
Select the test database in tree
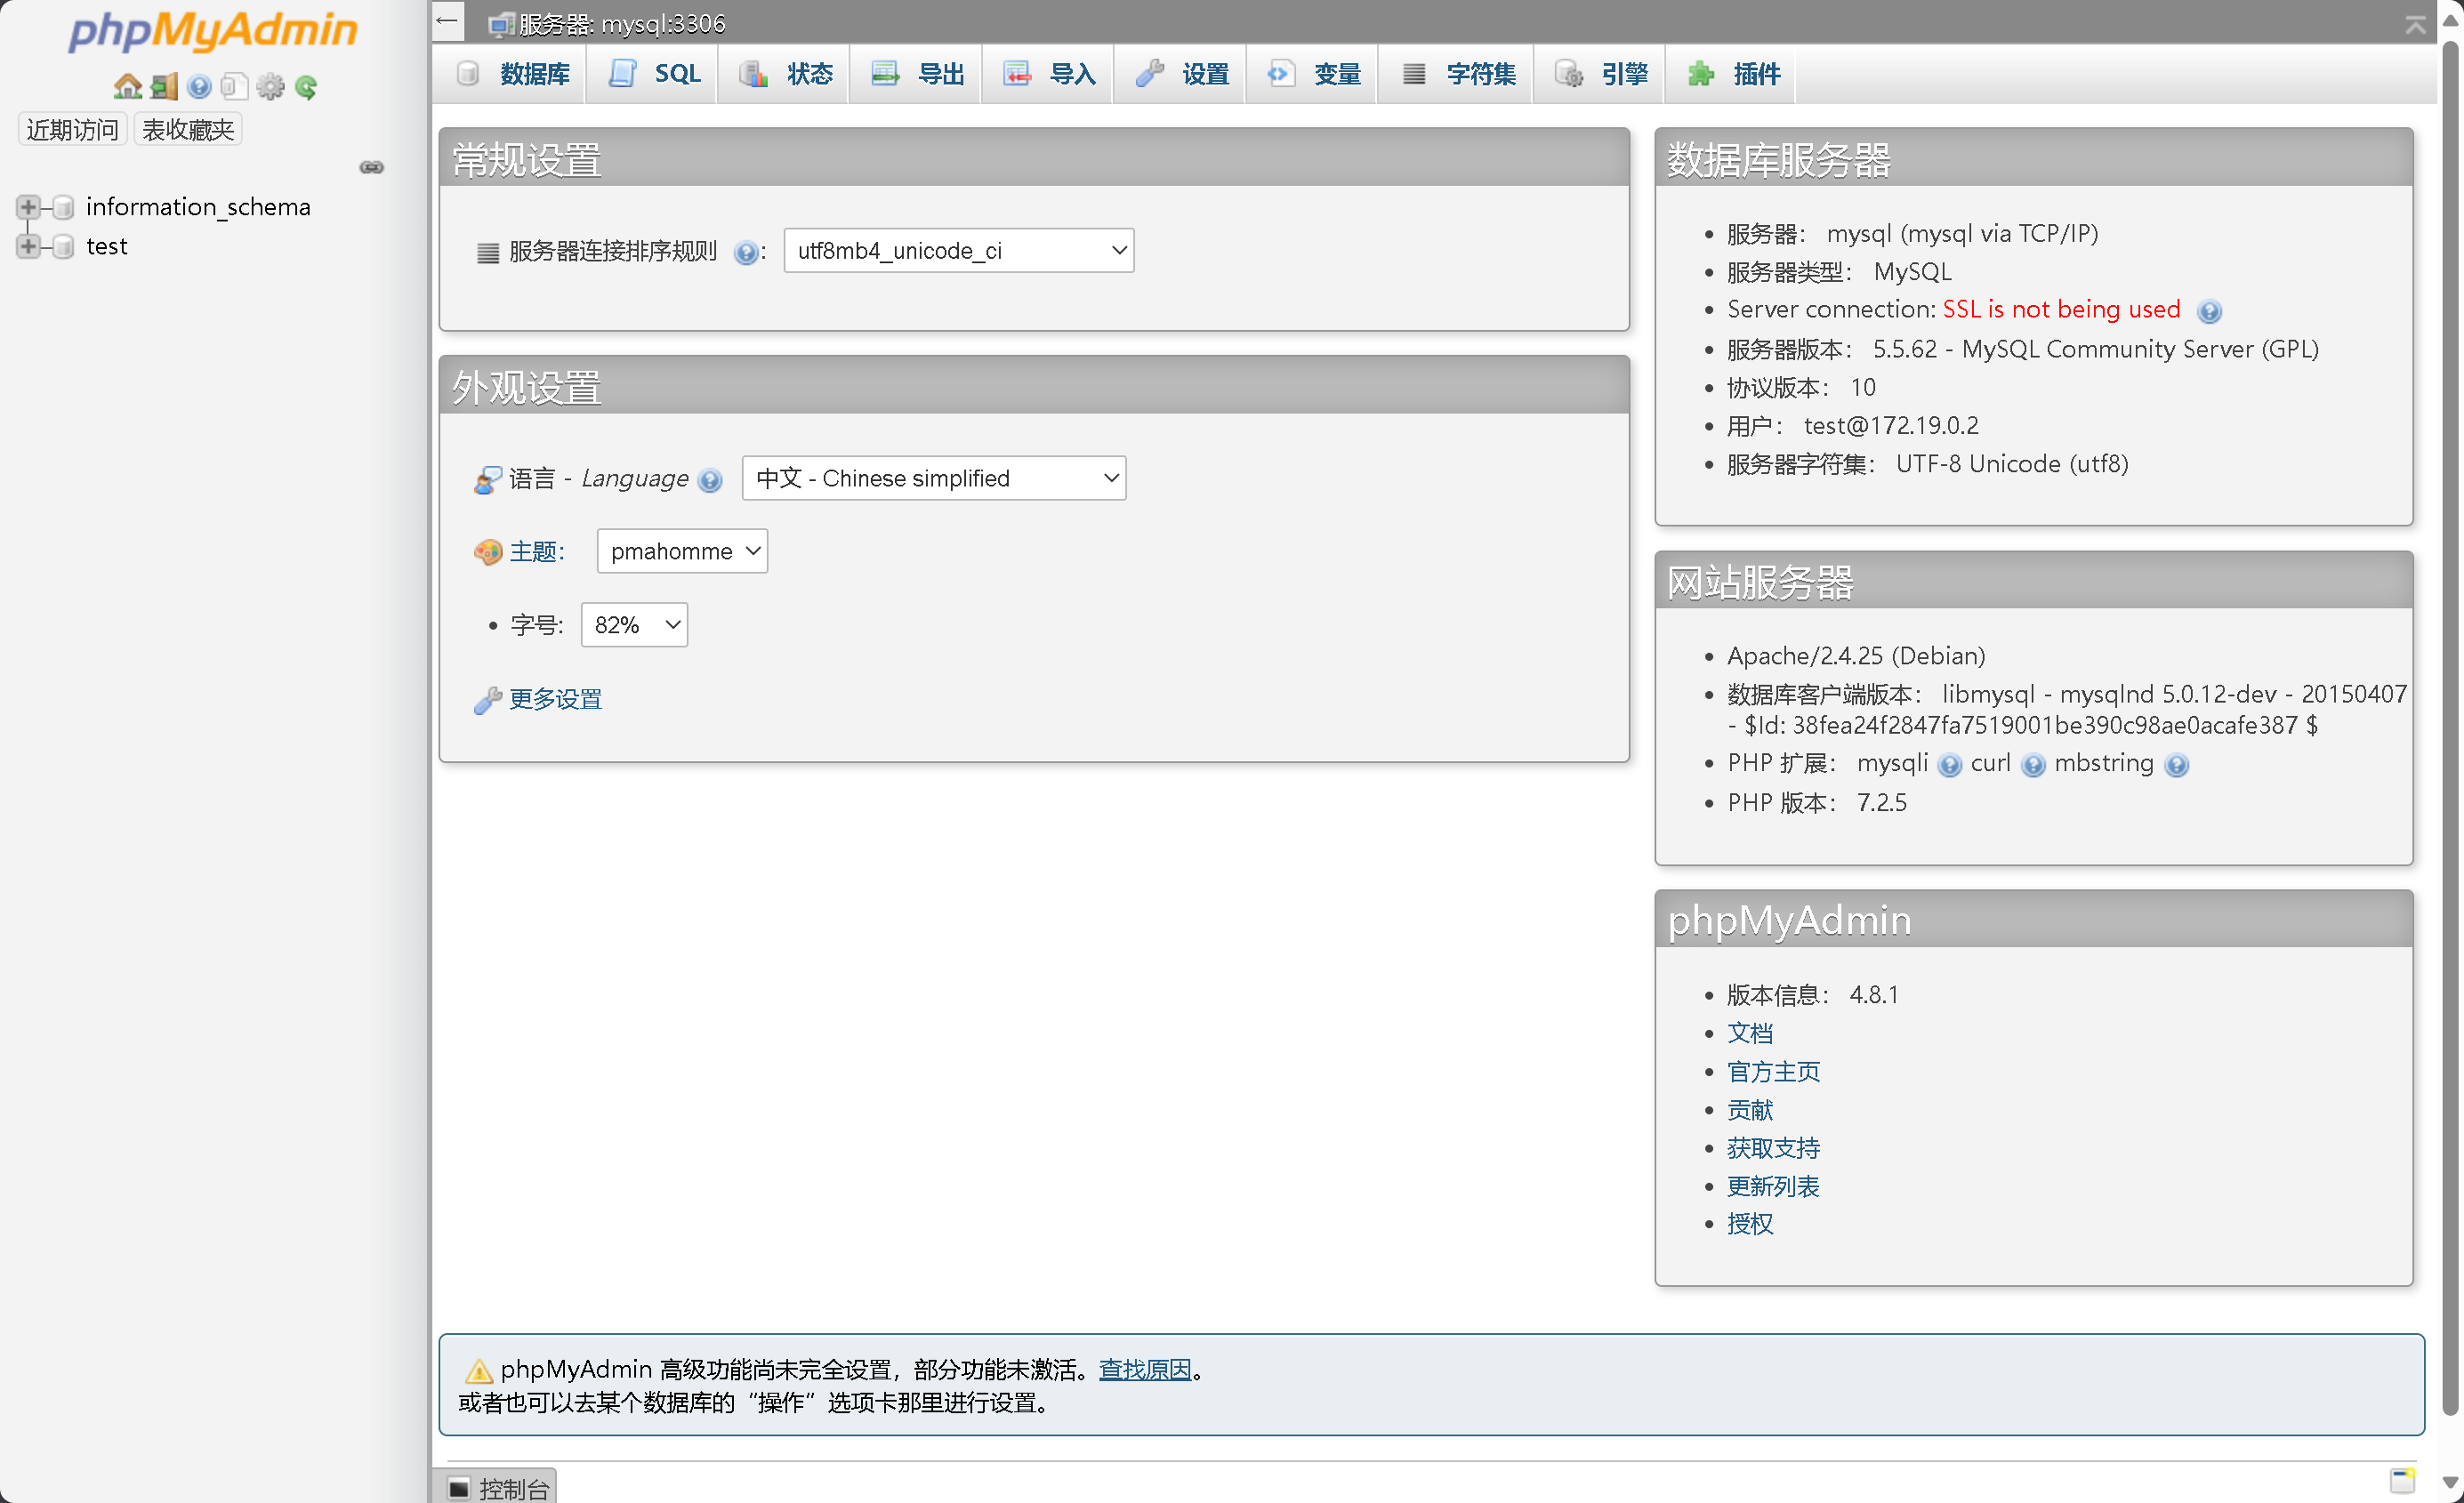point(106,246)
